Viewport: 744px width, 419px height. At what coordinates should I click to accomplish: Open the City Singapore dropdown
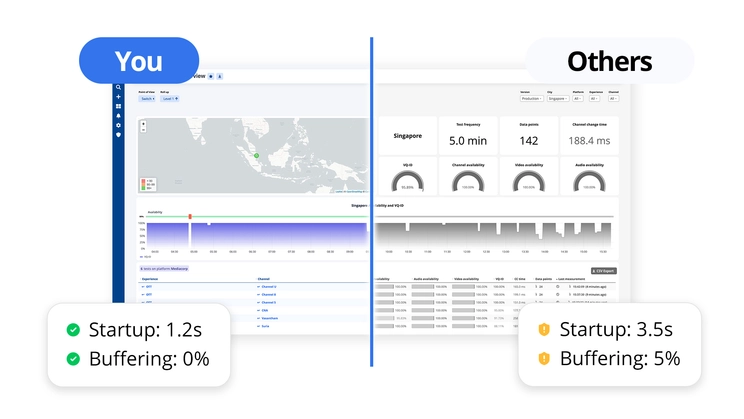point(558,99)
